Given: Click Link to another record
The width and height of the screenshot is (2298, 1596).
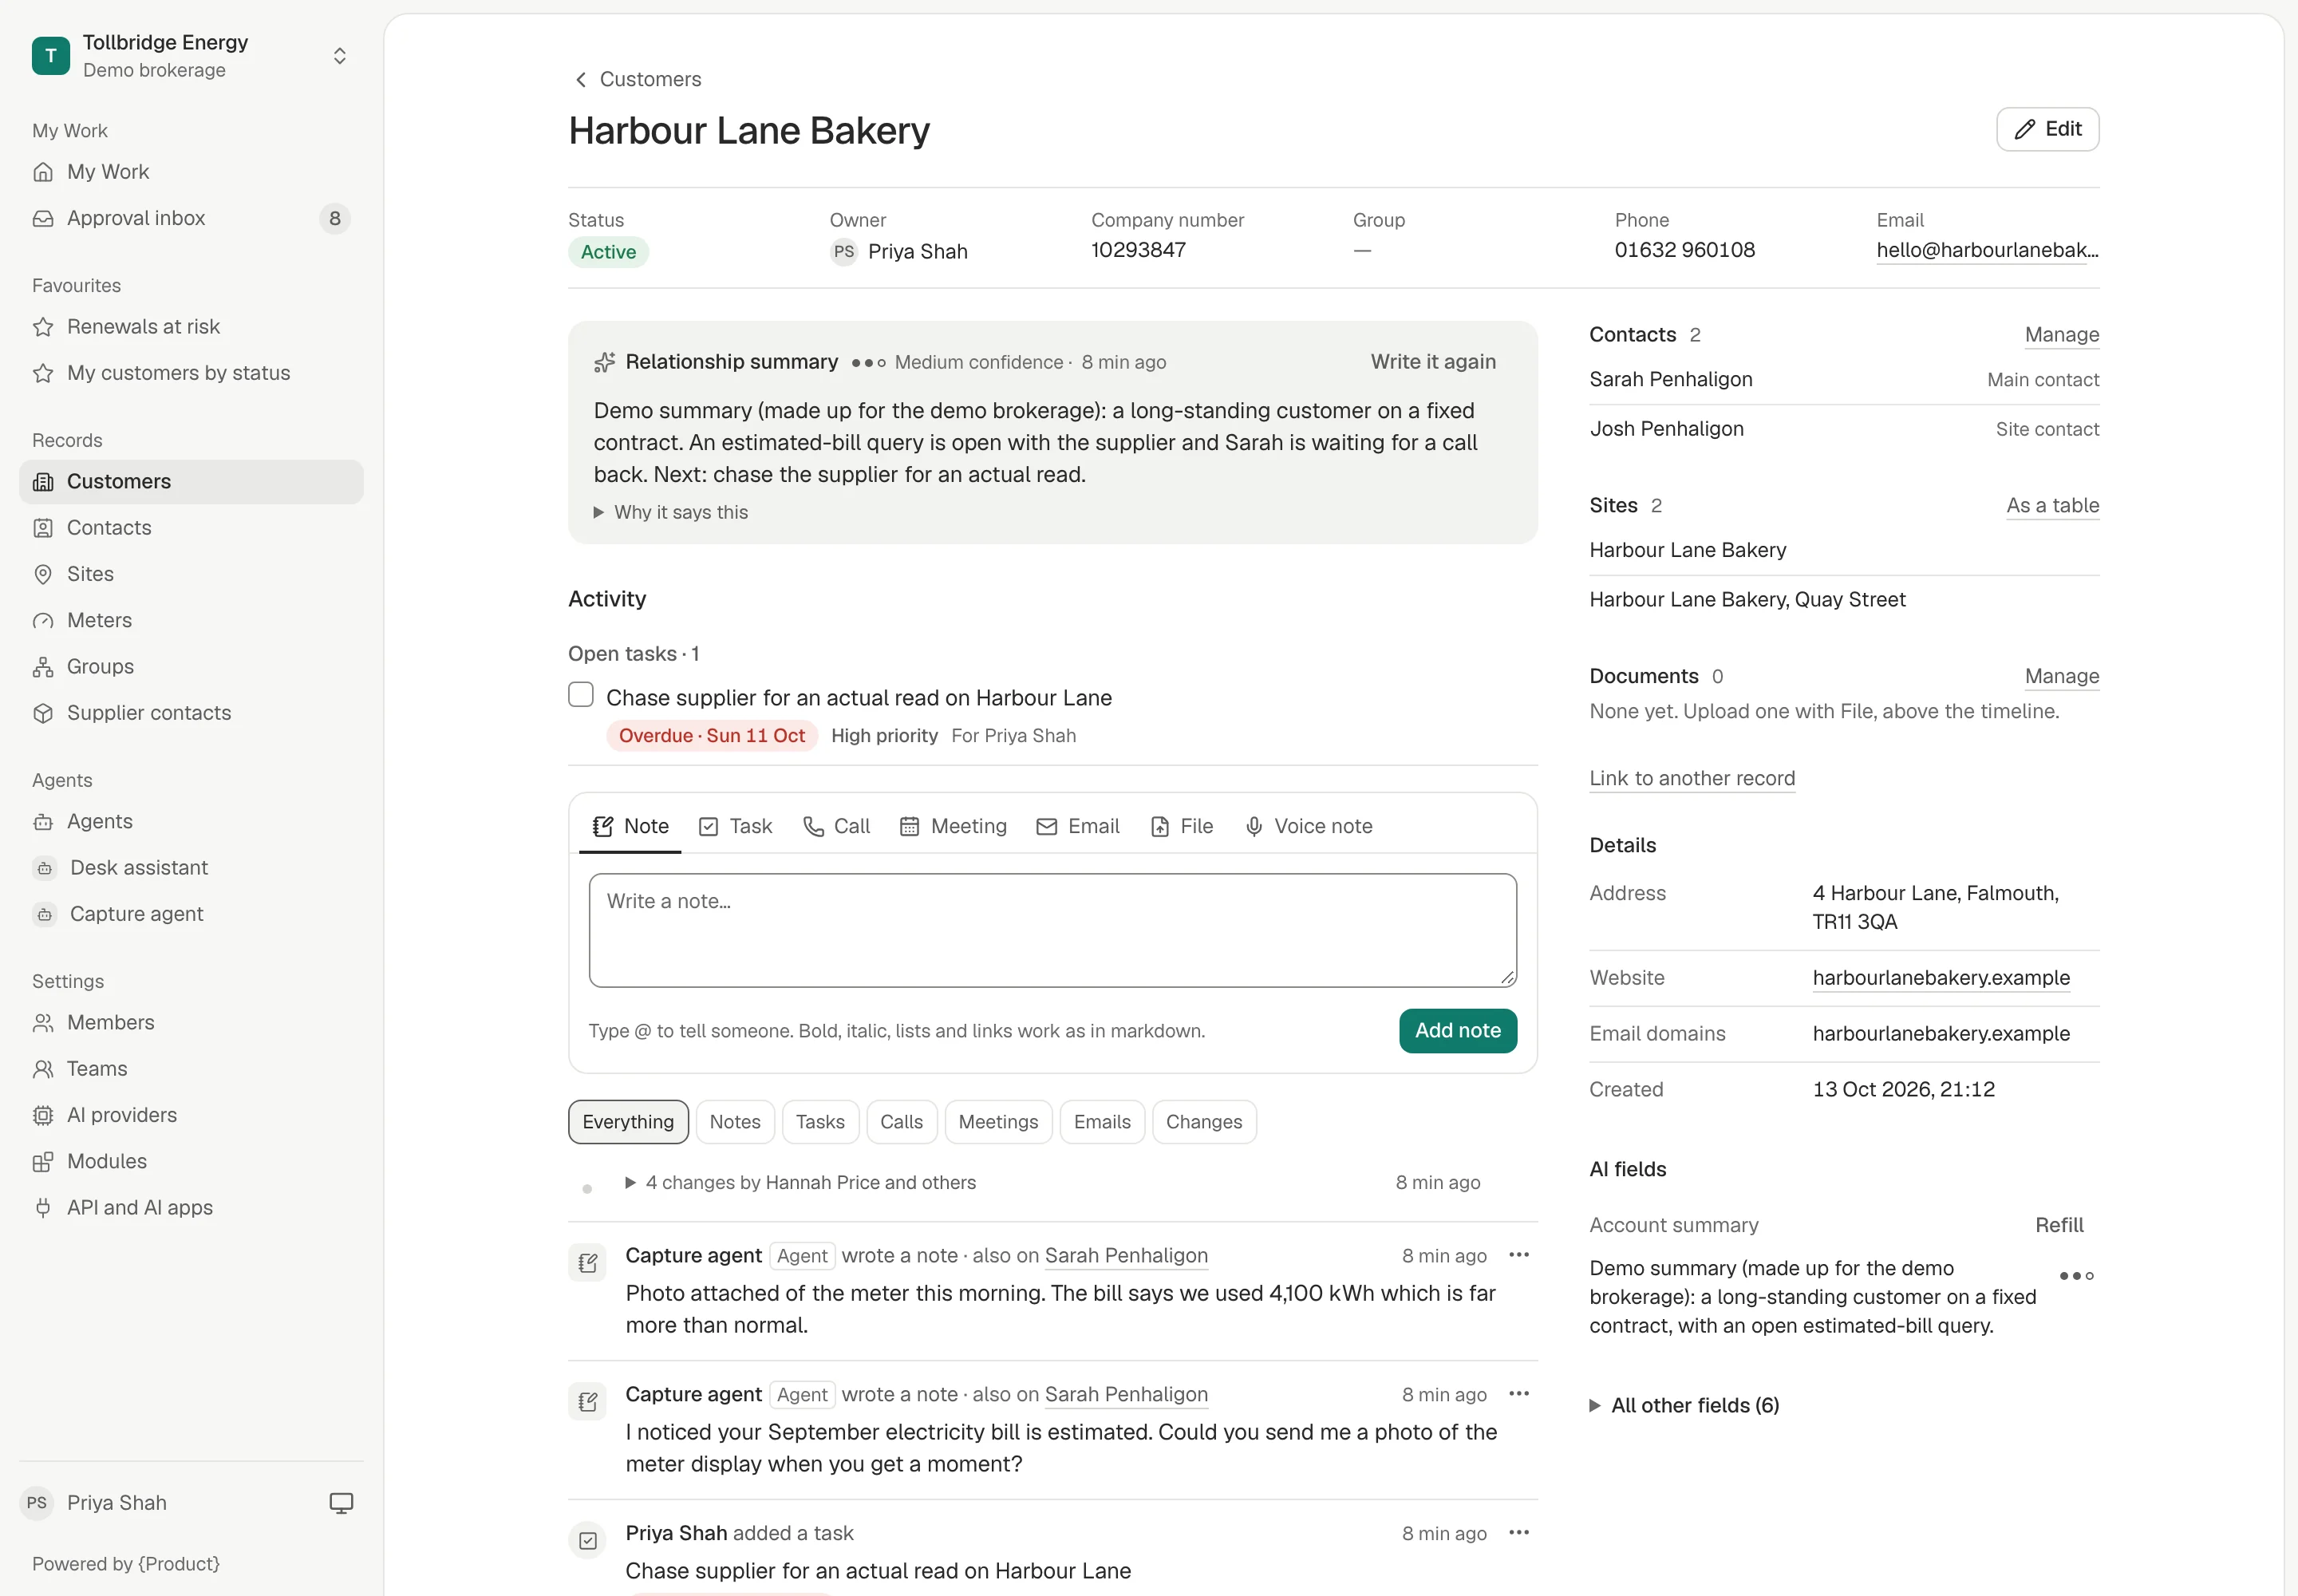Looking at the screenshot, I should [1692, 779].
